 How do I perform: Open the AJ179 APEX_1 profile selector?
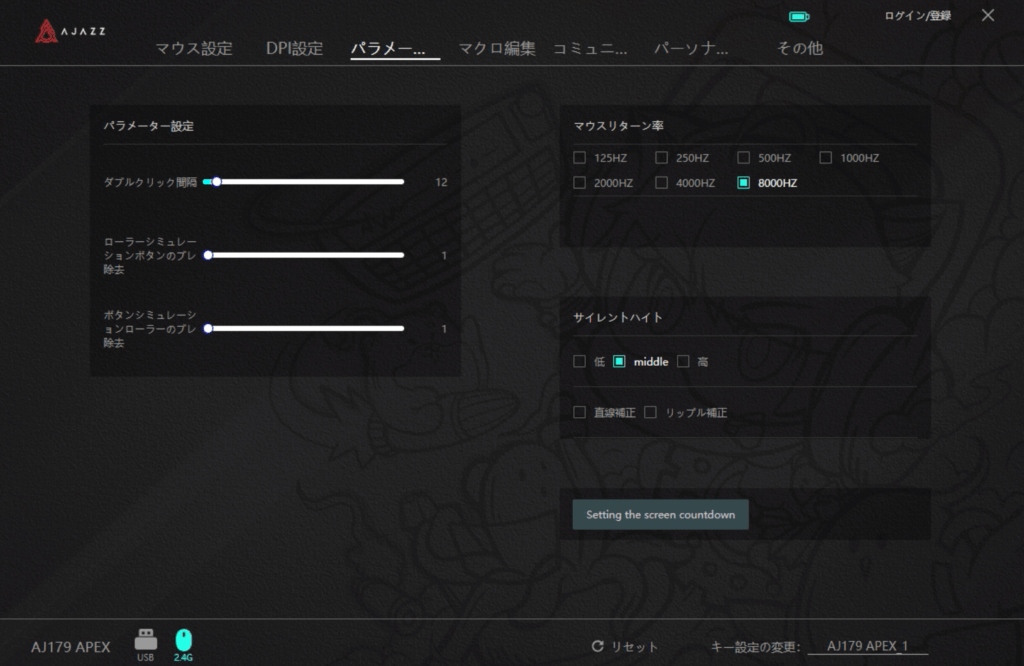coord(867,647)
